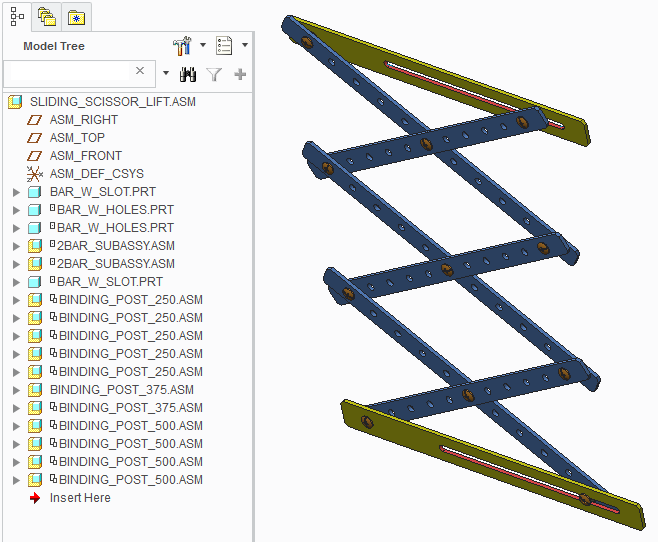Click the funnel filter icon

click(214, 75)
